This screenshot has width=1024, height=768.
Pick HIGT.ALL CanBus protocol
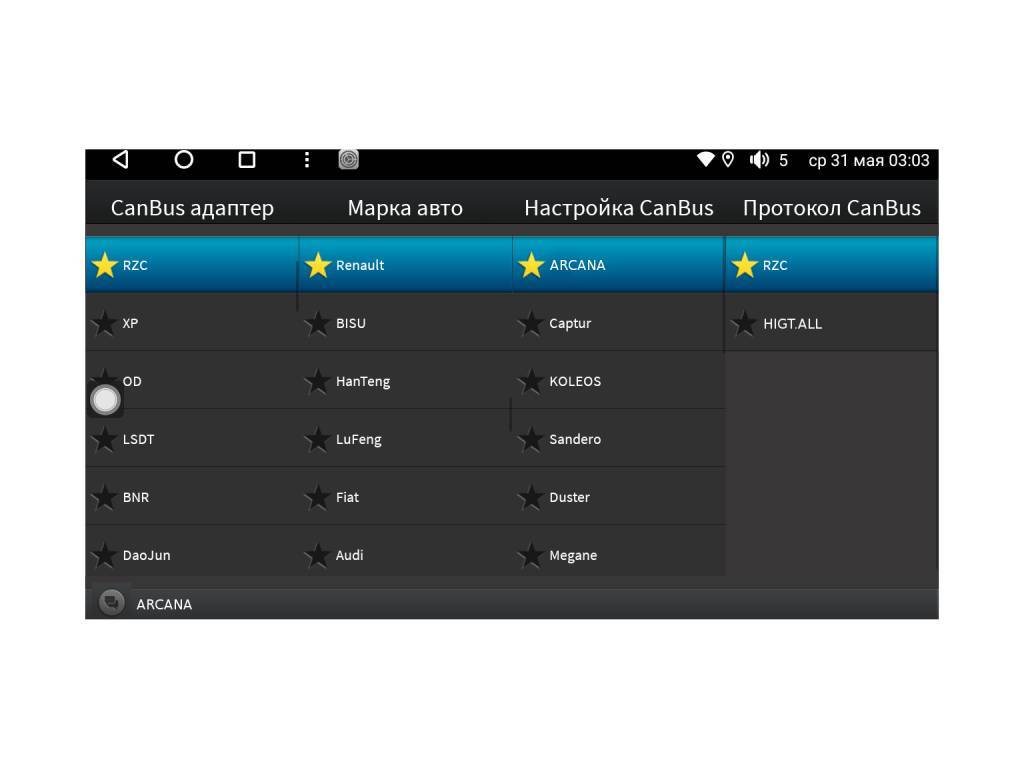coord(831,323)
